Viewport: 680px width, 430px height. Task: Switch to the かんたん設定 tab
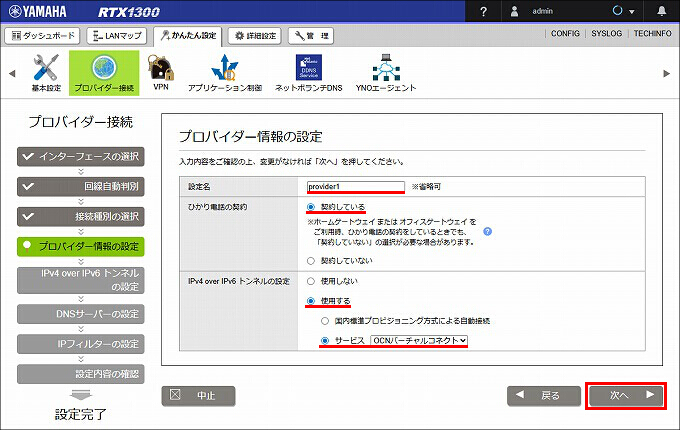pyautogui.click(x=188, y=36)
